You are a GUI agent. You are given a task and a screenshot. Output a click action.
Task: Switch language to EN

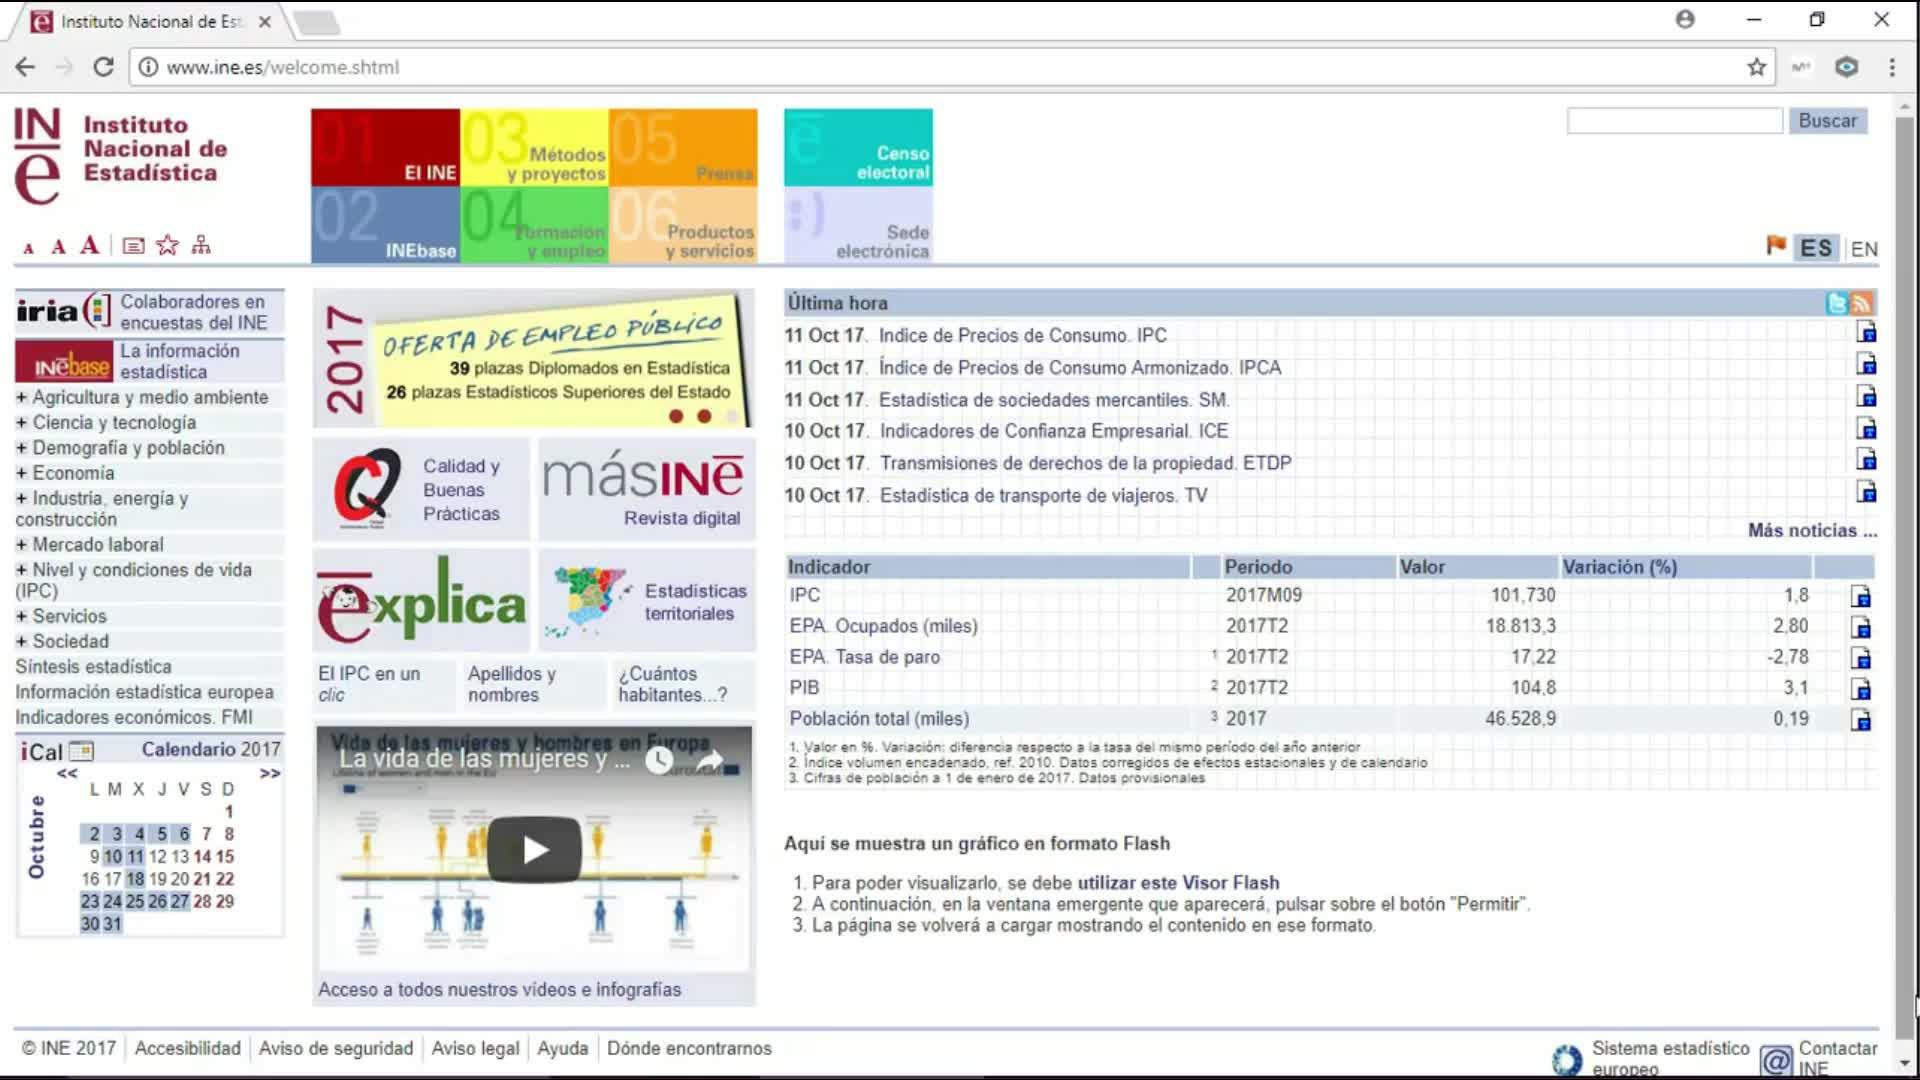point(1864,249)
